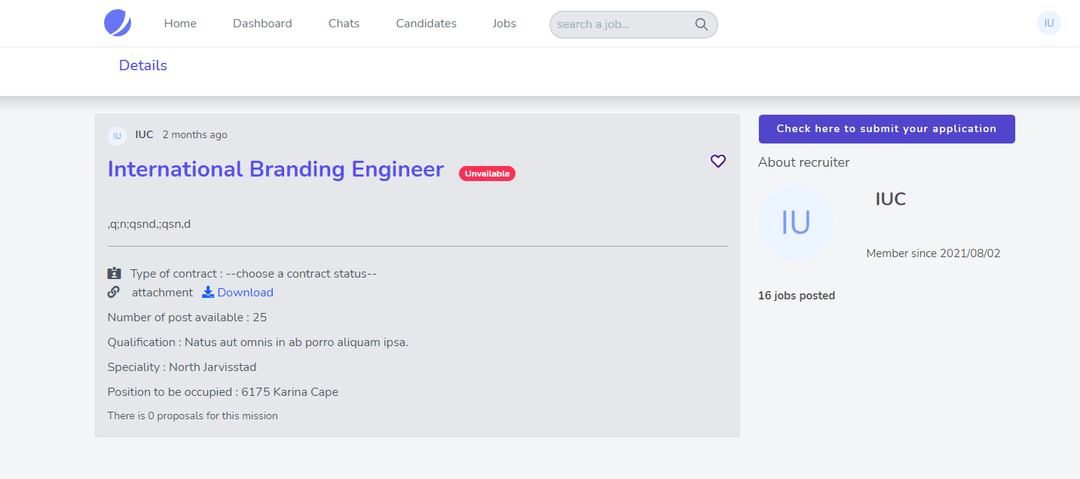The width and height of the screenshot is (1080, 479).
Task: Download the job attachment
Action: coord(245,292)
